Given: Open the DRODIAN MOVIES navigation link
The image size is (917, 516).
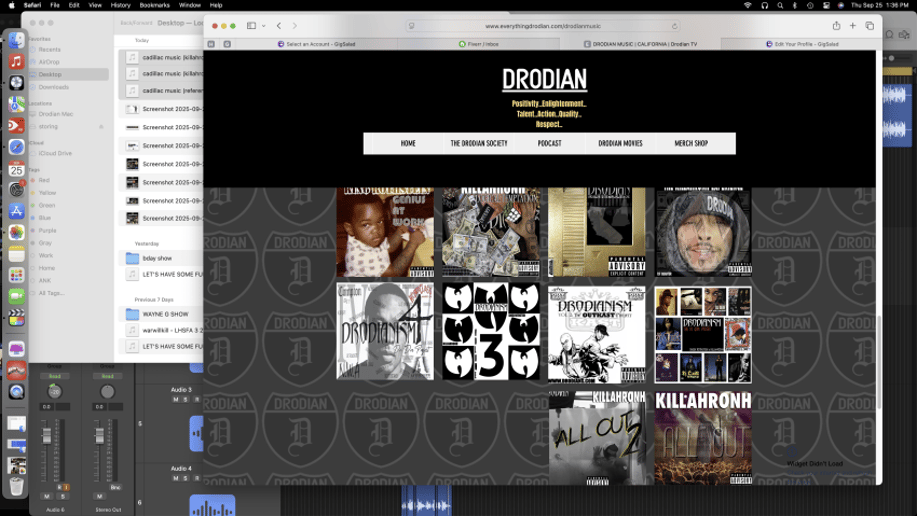Looking at the screenshot, I should point(620,143).
